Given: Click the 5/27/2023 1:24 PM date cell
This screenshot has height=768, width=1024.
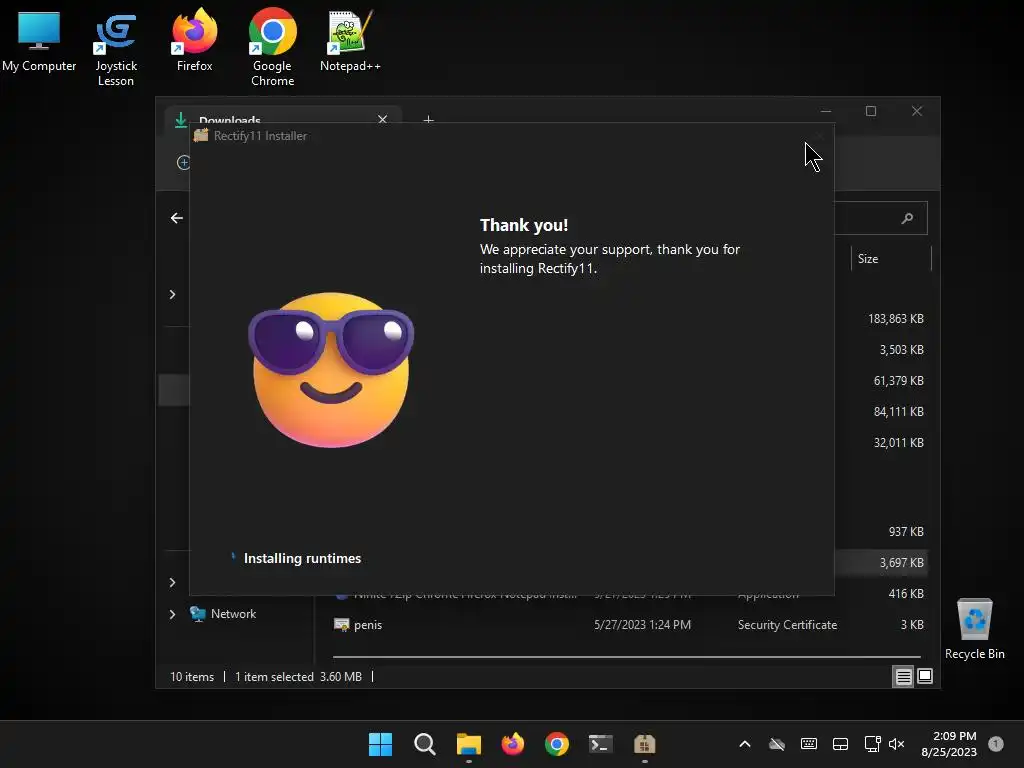Looking at the screenshot, I should click(642, 625).
